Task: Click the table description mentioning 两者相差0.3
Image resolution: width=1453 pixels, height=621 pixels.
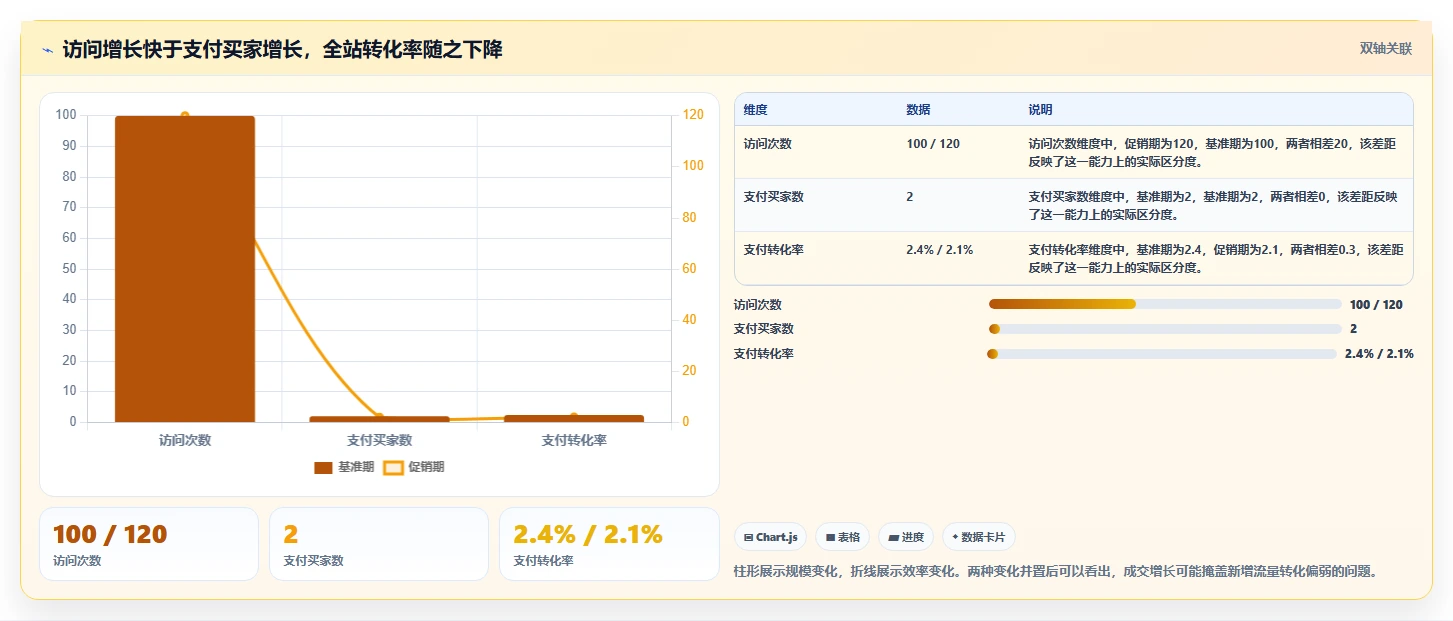Action: 1216,259
